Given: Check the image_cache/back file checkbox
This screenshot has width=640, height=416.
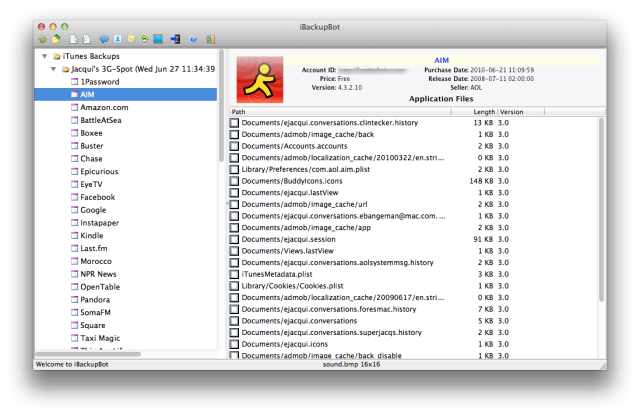Looking at the screenshot, I should coord(234,134).
